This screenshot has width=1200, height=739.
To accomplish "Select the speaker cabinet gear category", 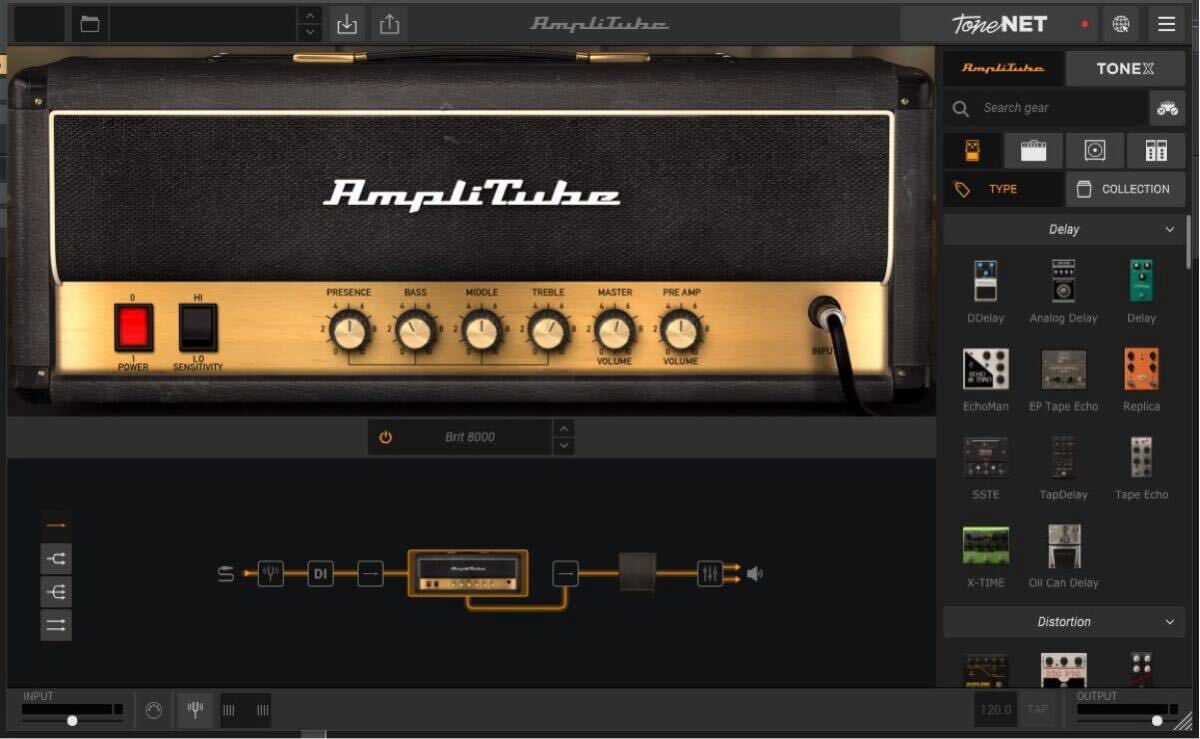I will coord(1094,150).
